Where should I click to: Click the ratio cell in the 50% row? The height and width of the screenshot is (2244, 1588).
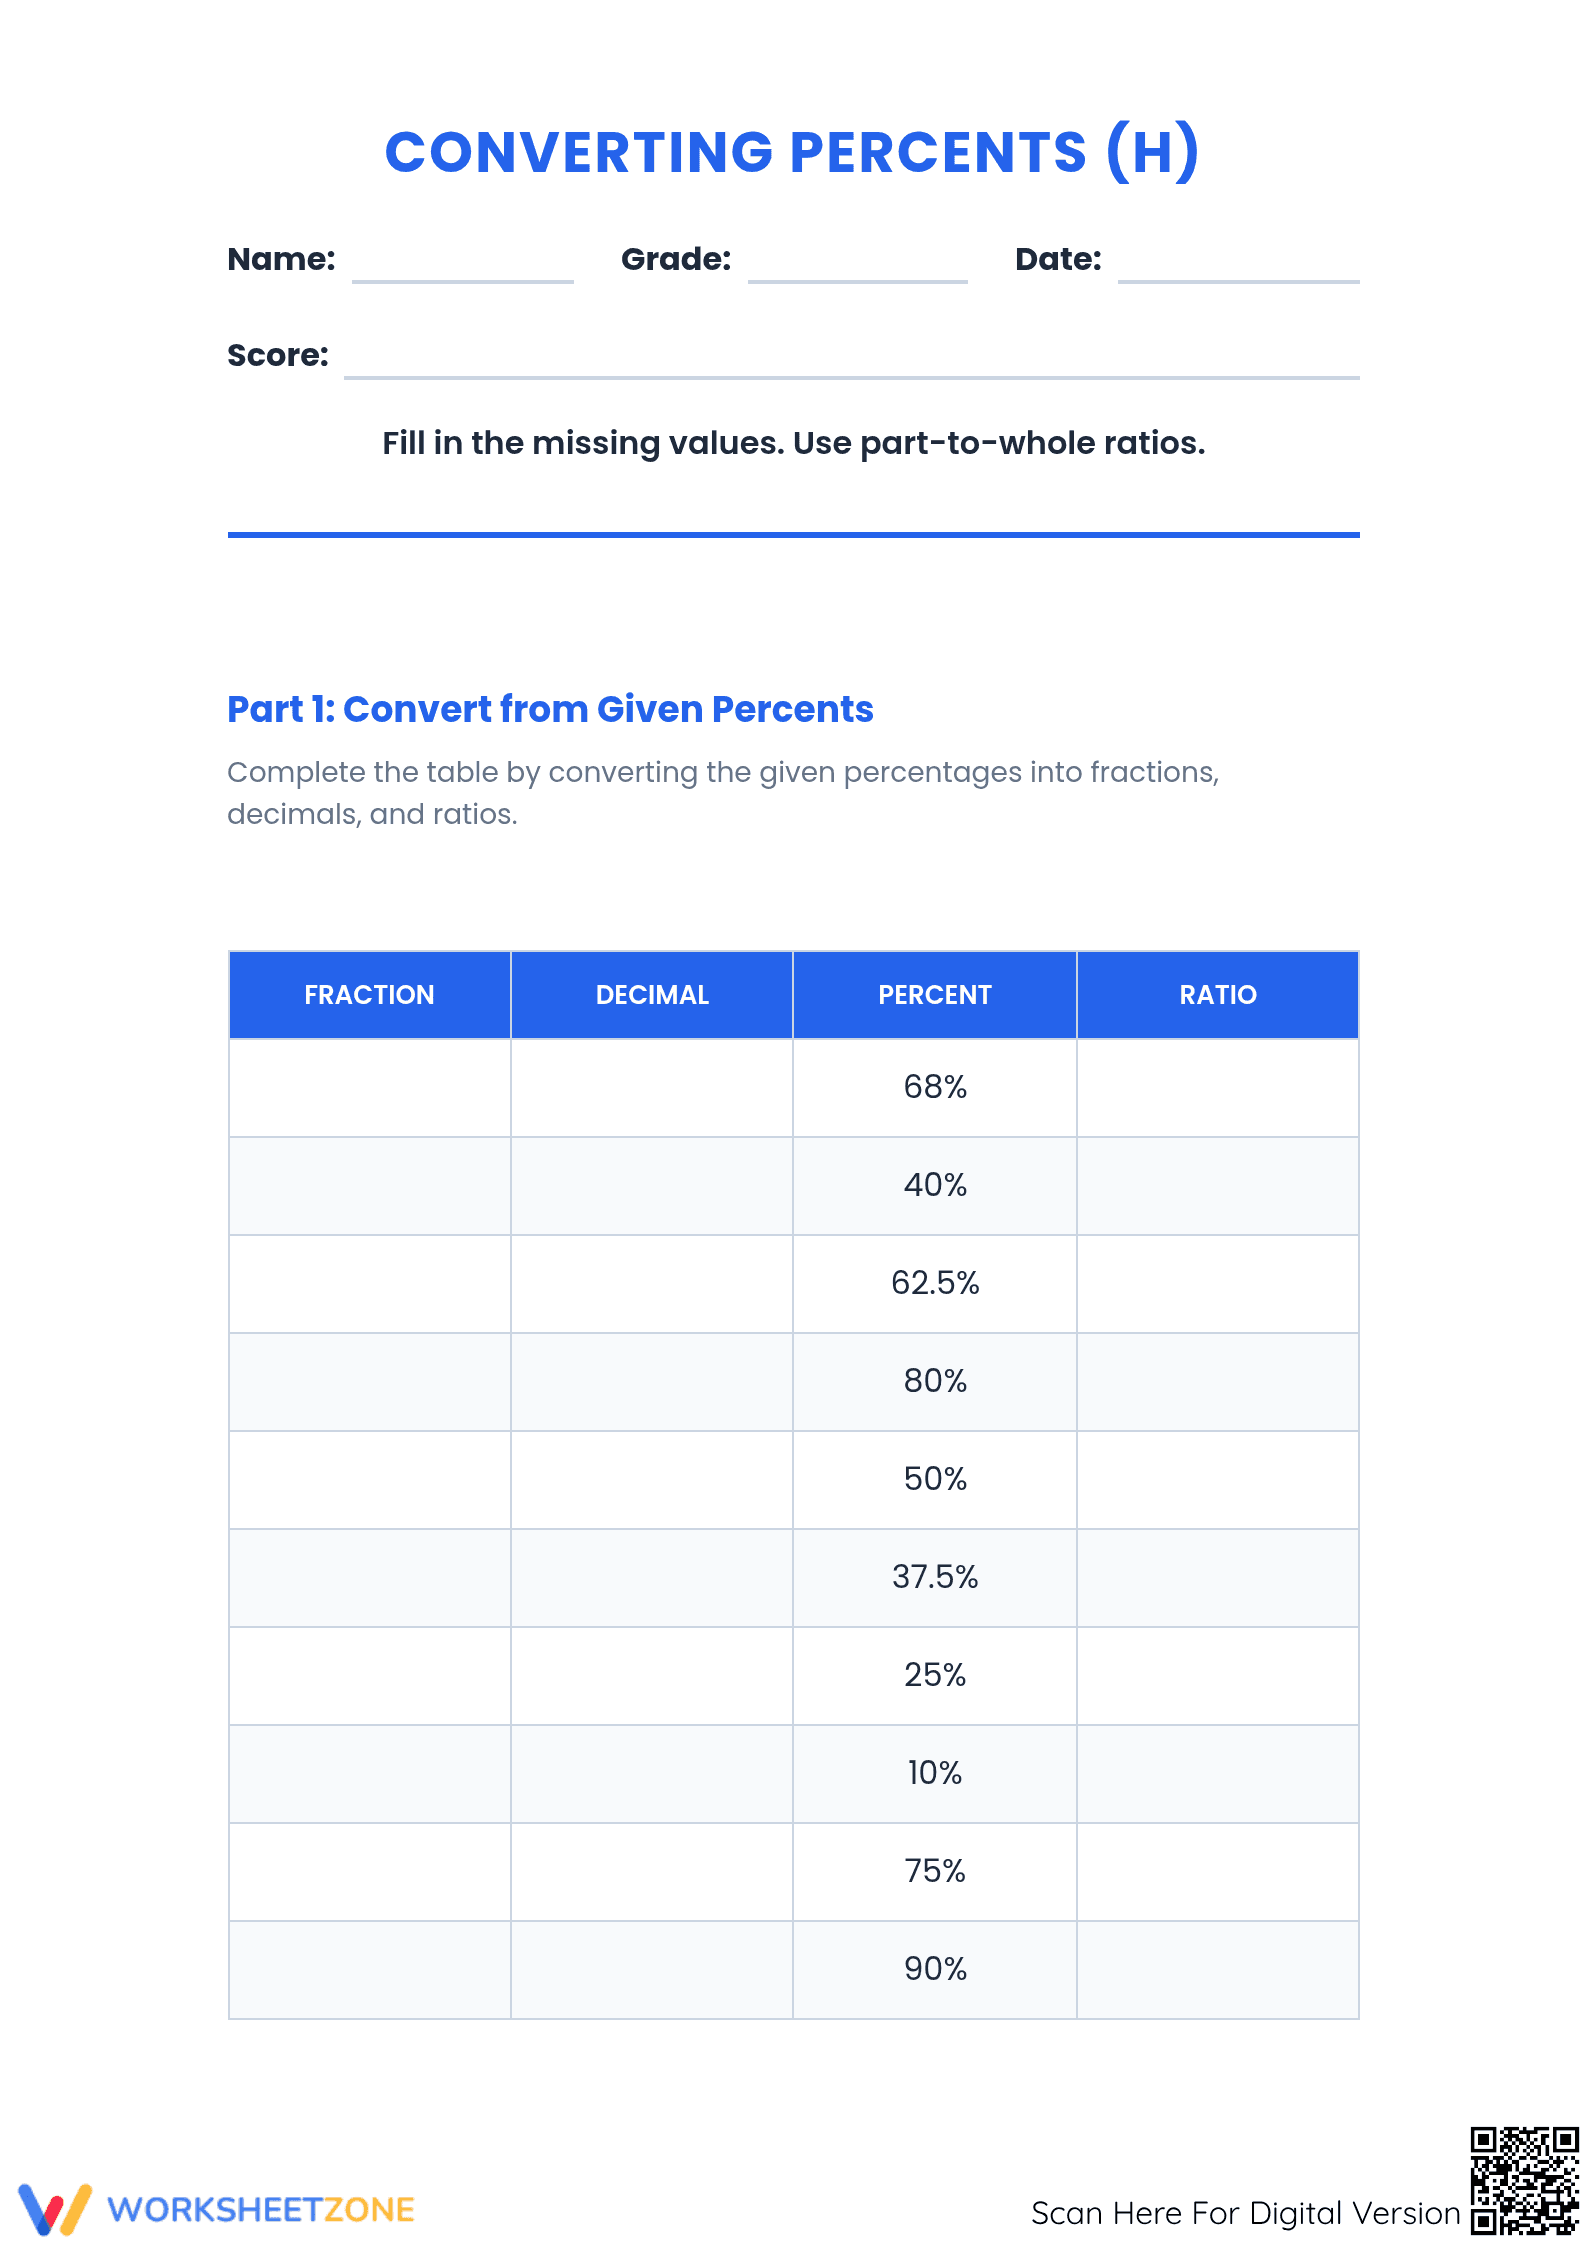pos(1218,1480)
